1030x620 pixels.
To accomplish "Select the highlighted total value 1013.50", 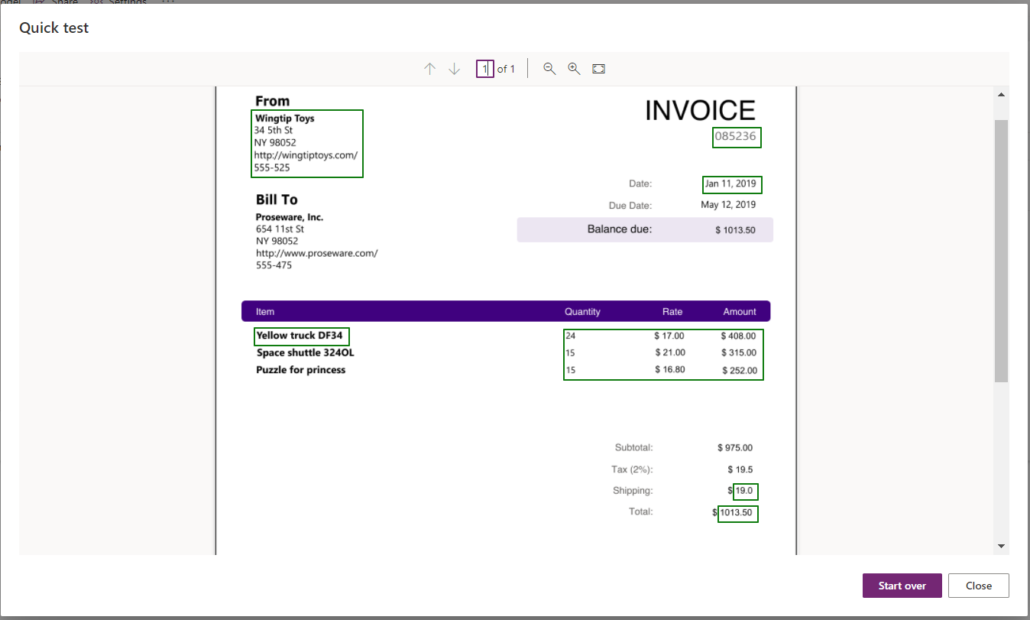I will click(x=738, y=513).
